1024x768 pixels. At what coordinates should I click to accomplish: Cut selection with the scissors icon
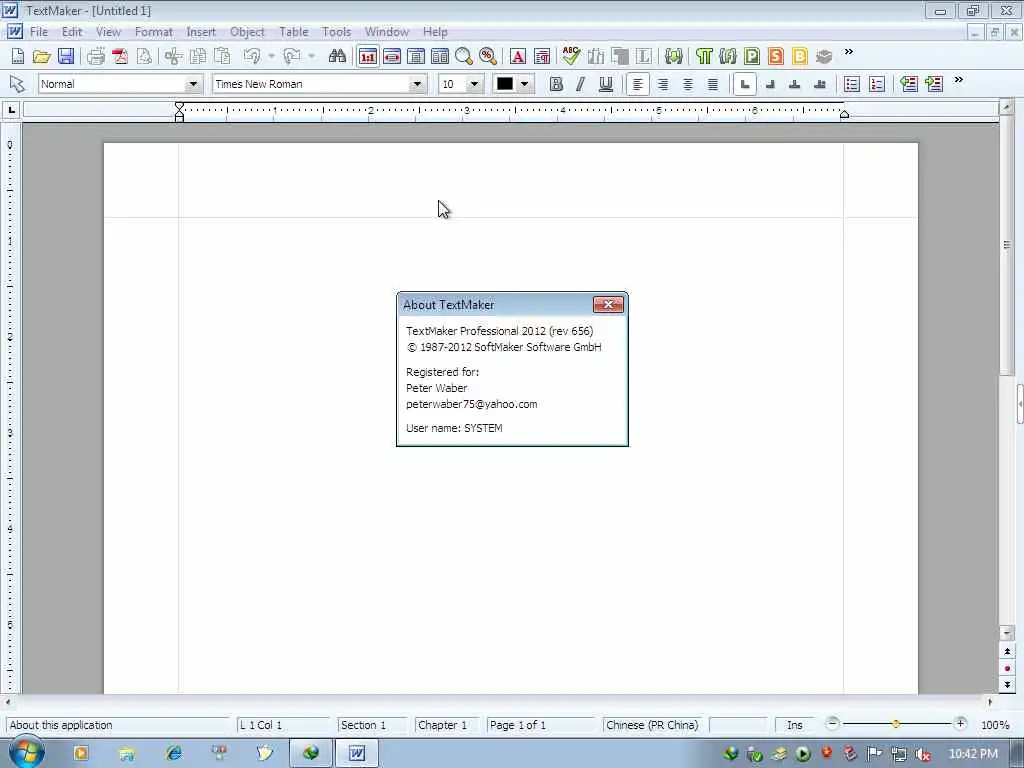(x=173, y=57)
